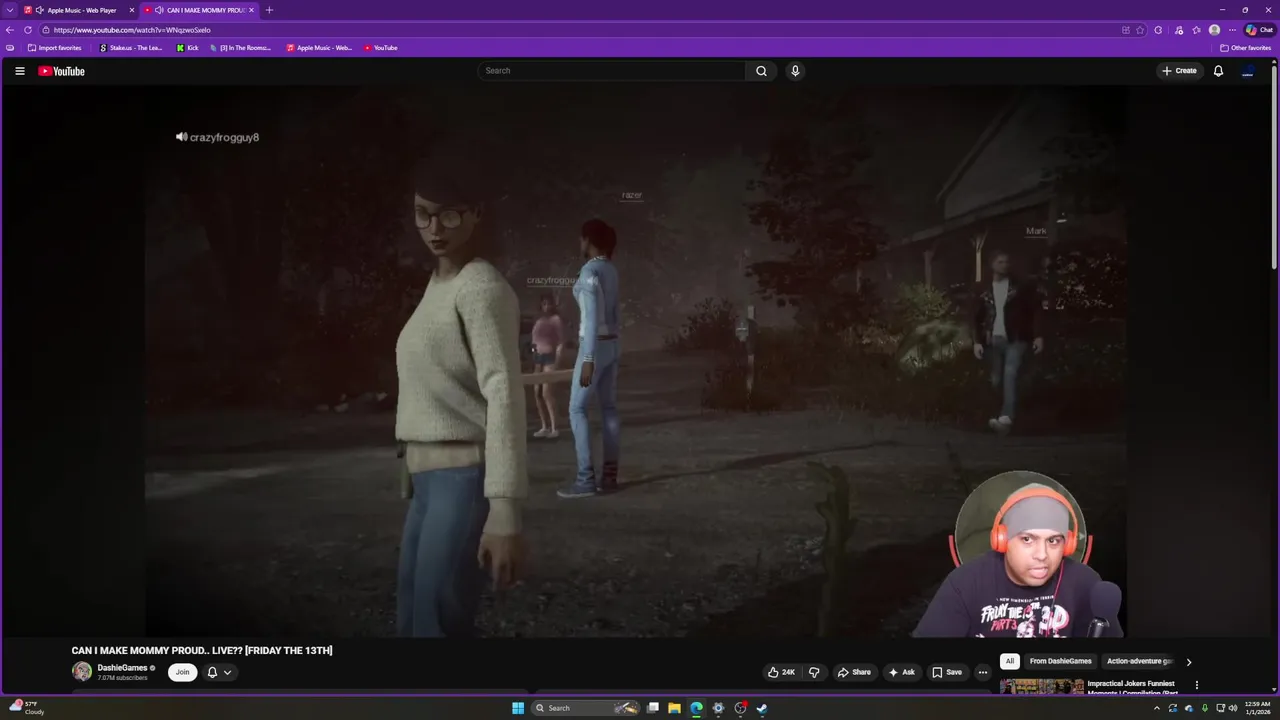Open Copilot Chat sidebar

click(x=1259, y=30)
